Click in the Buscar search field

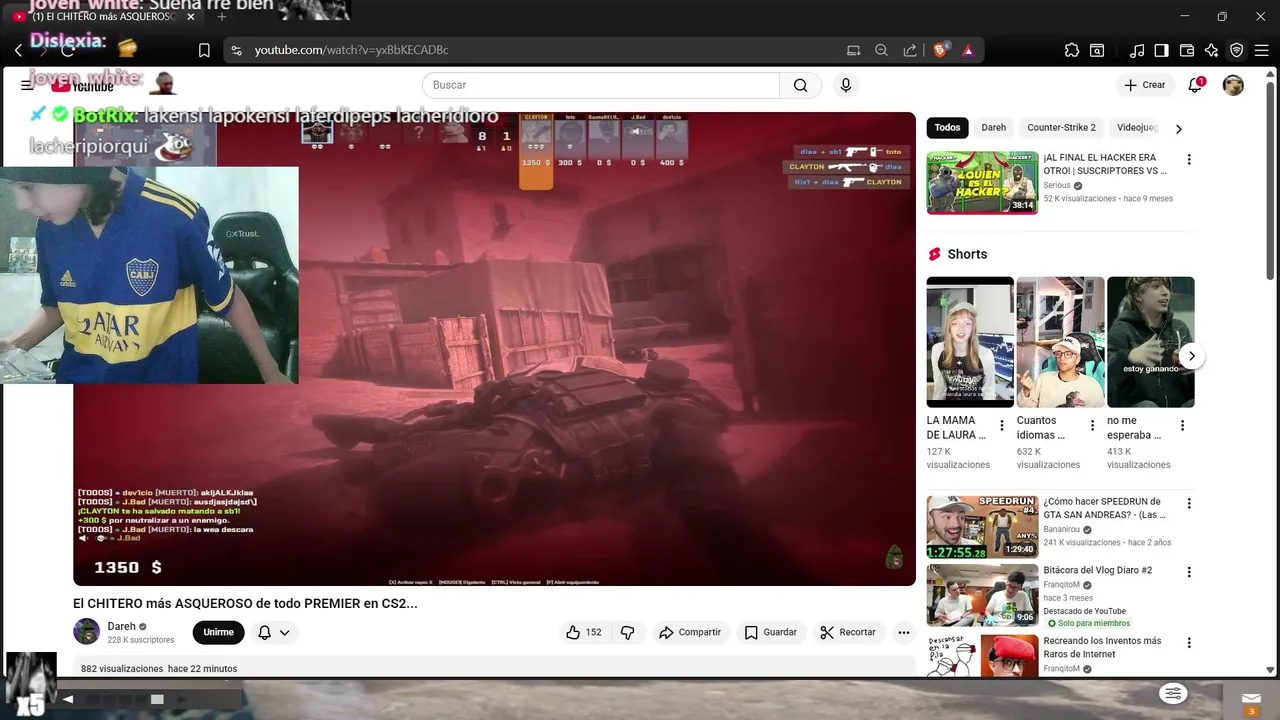601,85
